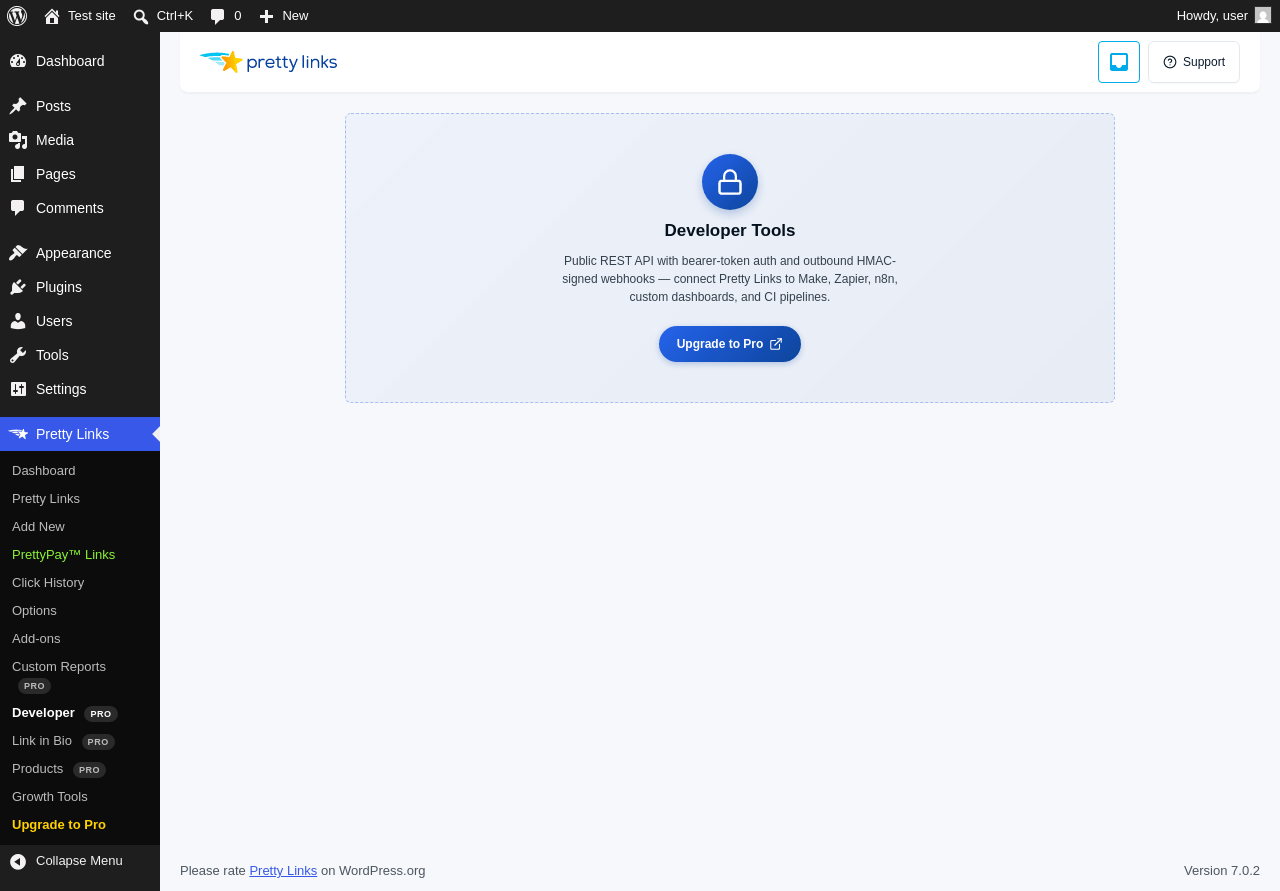Image resolution: width=1280 pixels, height=891 pixels.
Task: Click the Appearance paintbrush icon
Action: (18, 253)
